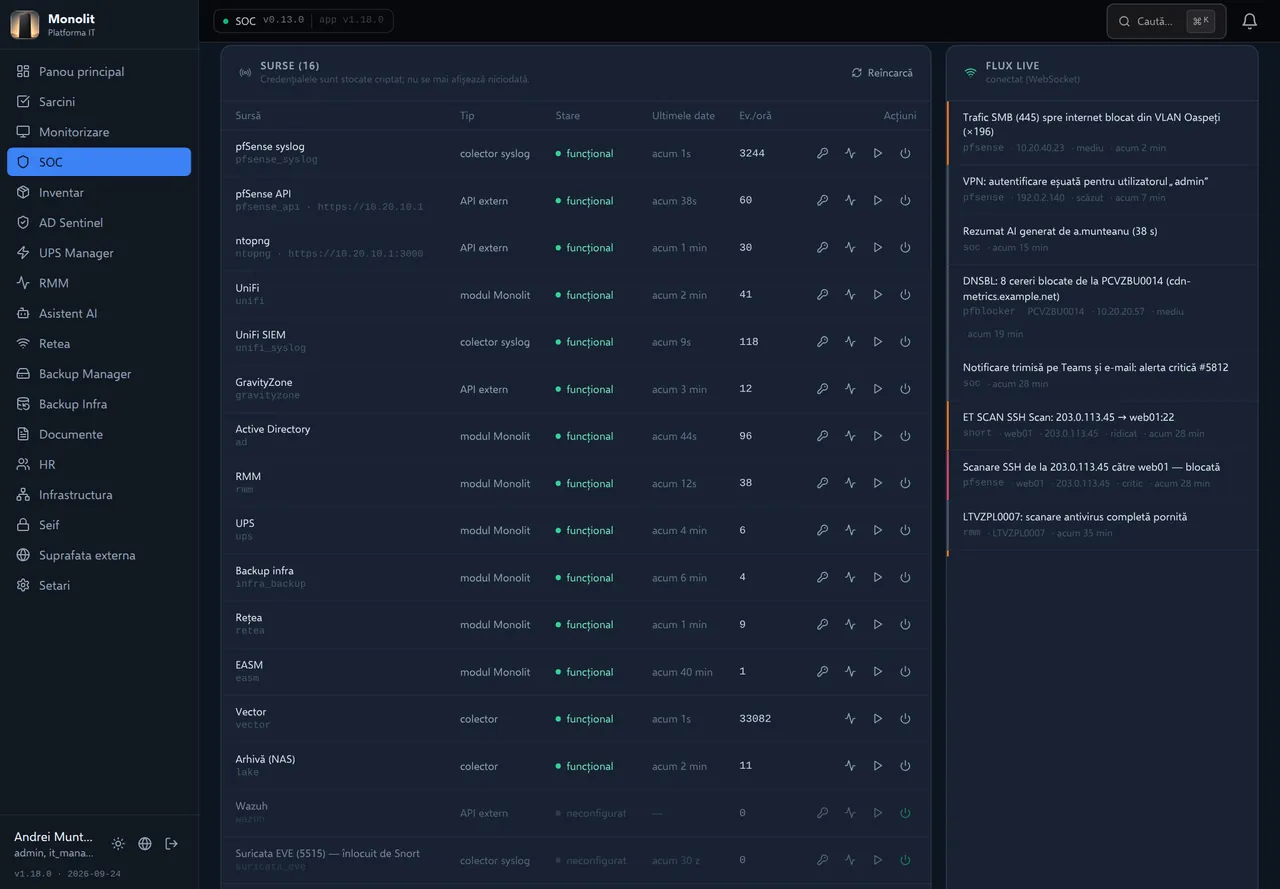Click activity pulse icon in Rețea source row
Image resolution: width=1280 pixels, height=889 pixels.
(x=850, y=624)
